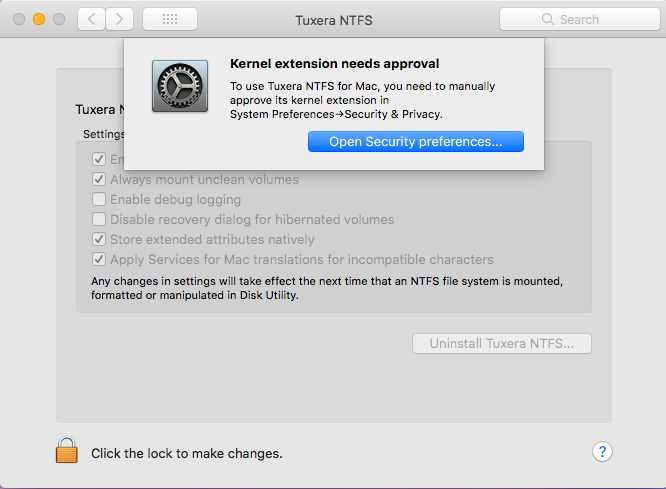The image size is (666, 489).
Task: Toggle Store extended attributes natively checkbox
Action: (99, 239)
